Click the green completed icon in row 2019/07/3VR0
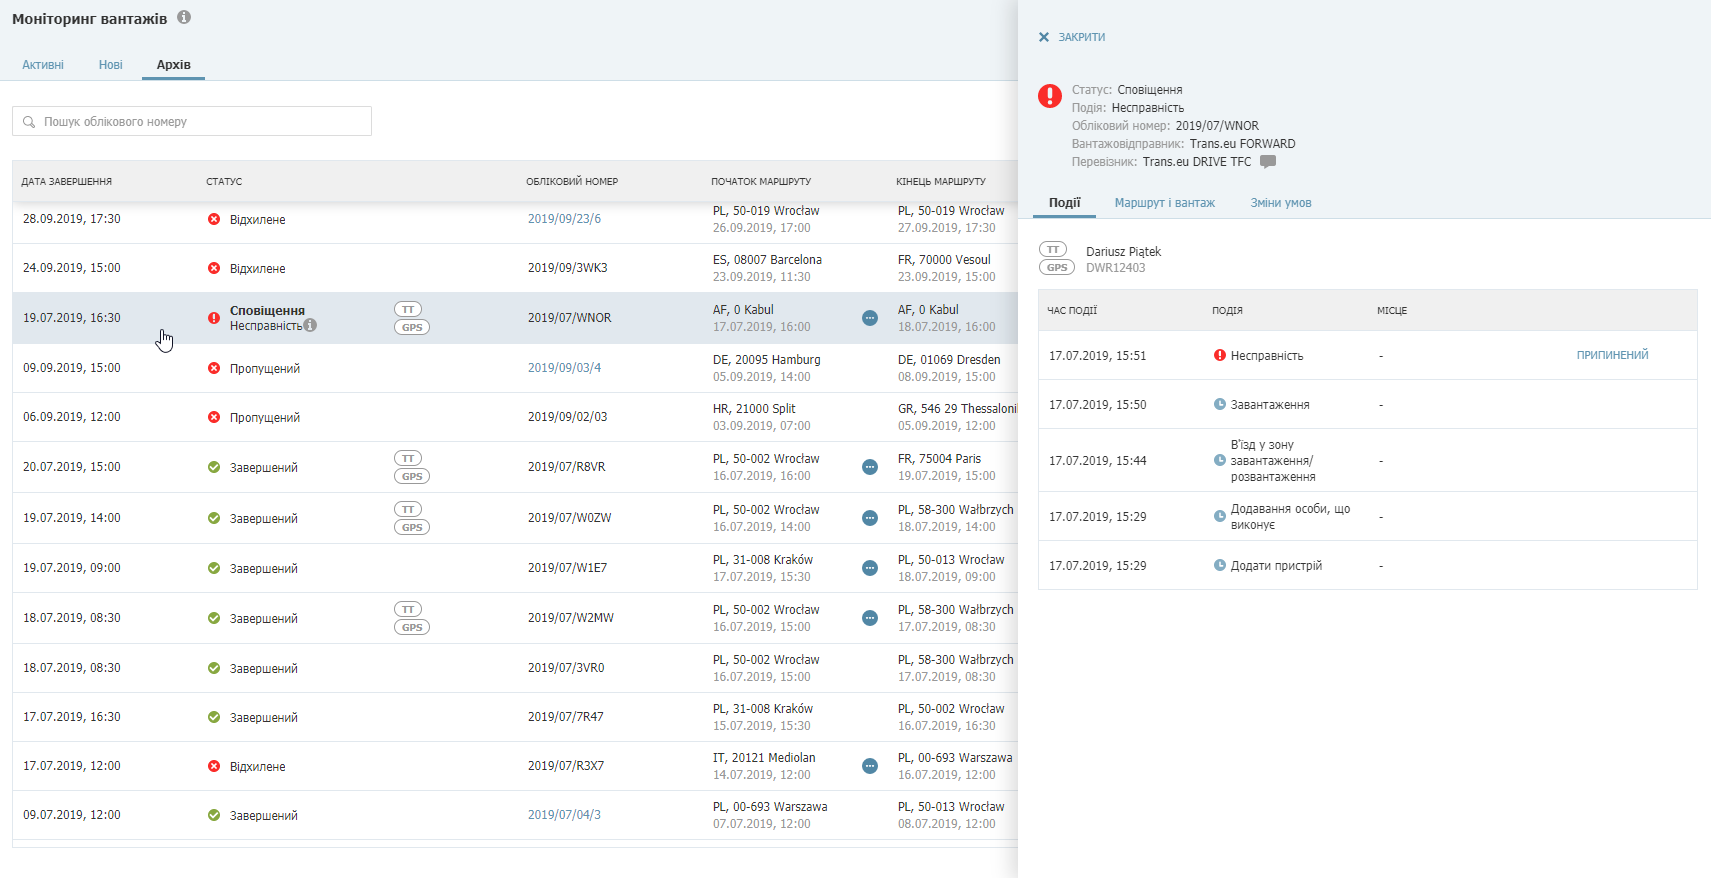 point(214,668)
